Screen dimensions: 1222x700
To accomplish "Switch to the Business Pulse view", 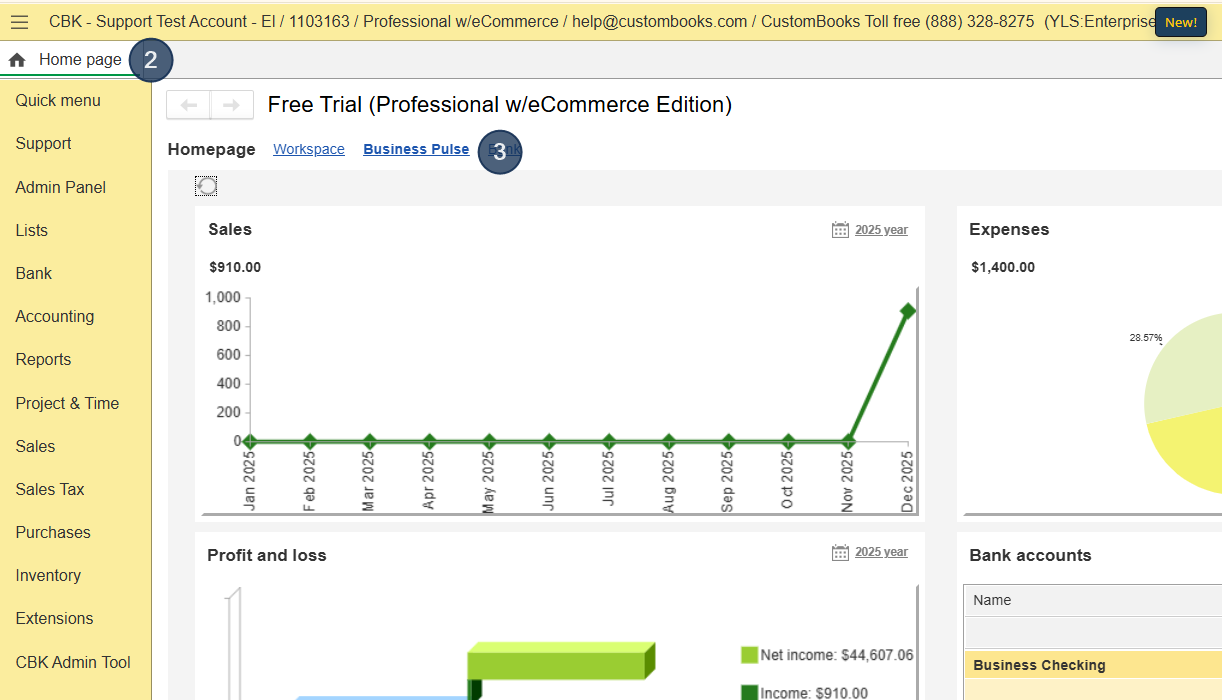I will click(416, 149).
